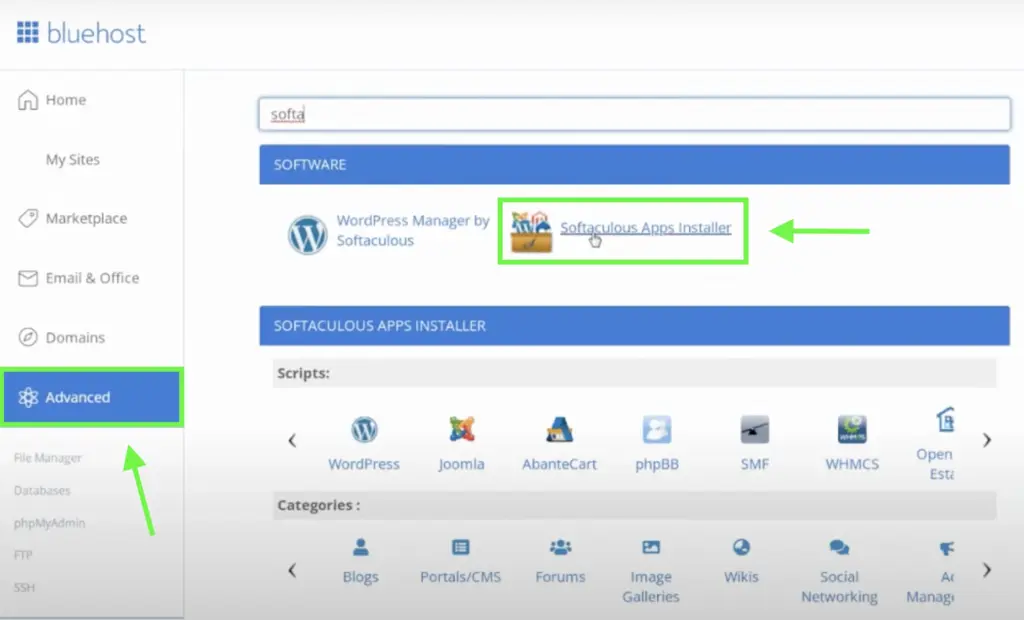Open File Manager under Advanced
The image size is (1024, 620).
(48, 458)
